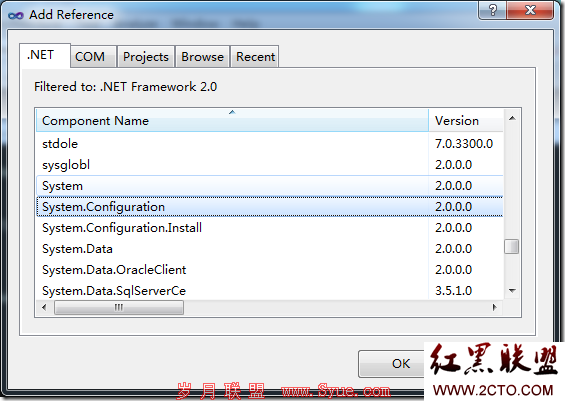Click the horizontal scroll right arrow

495,308
